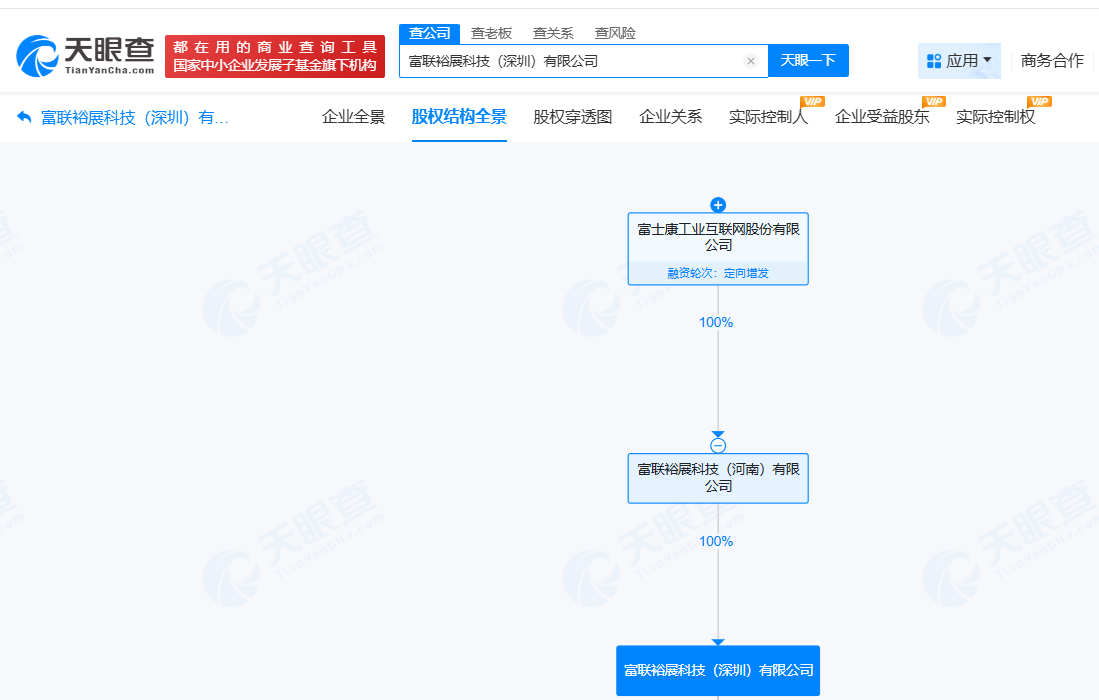Open the 查风险 search category
The image size is (1099, 700).
614,32
